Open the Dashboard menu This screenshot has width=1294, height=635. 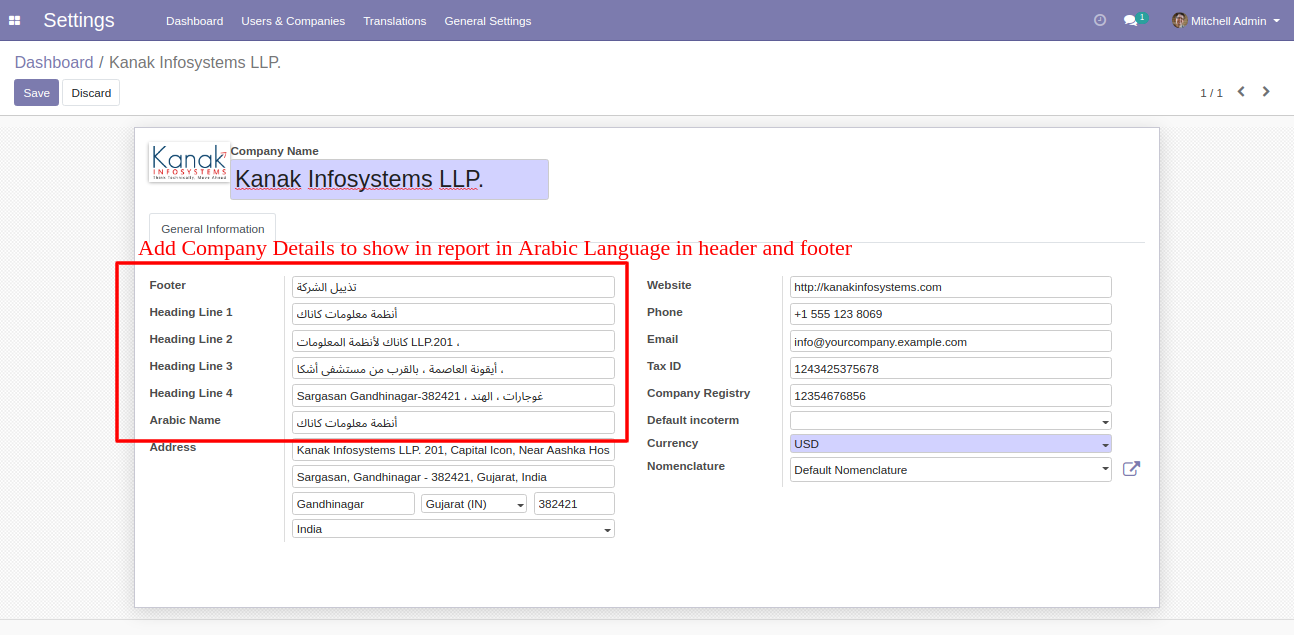pyautogui.click(x=195, y=21)
